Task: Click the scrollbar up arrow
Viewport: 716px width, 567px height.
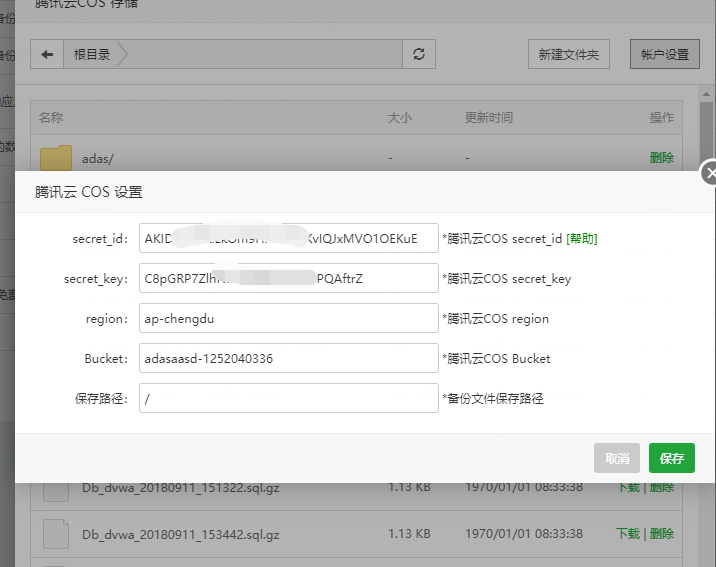Action: (706, 94)
